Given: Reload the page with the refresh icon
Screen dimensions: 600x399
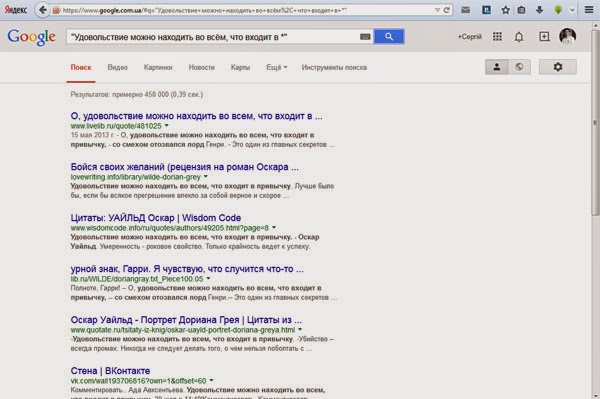Looking at the screenshot, I should click(447, 10).
